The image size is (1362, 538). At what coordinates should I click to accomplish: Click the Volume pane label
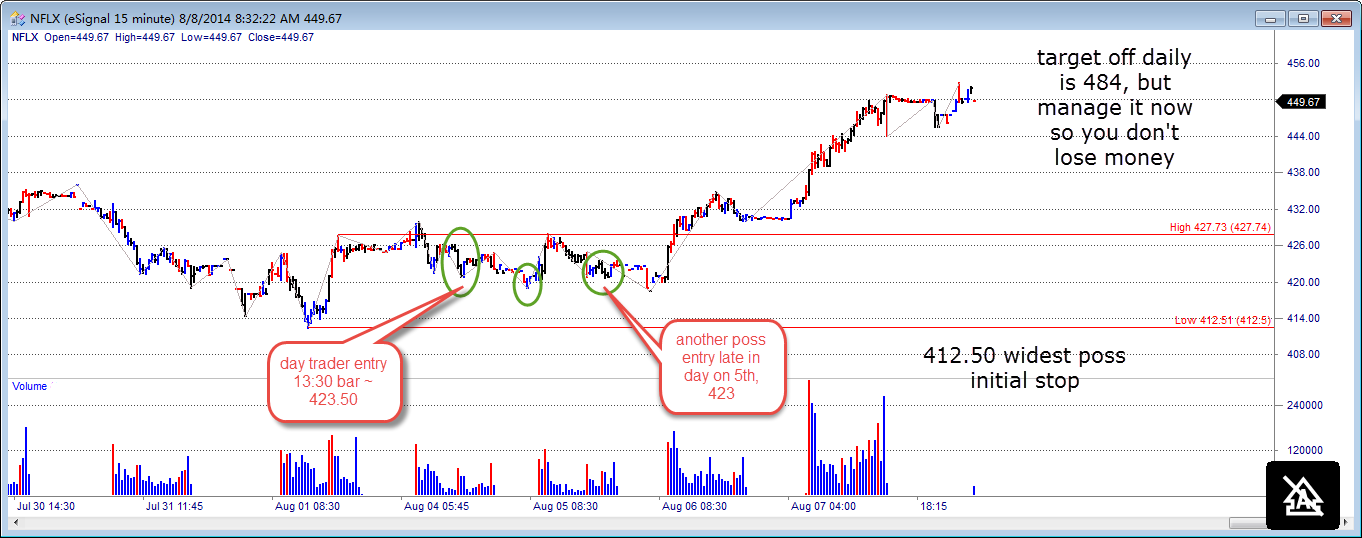pos(29,386)
